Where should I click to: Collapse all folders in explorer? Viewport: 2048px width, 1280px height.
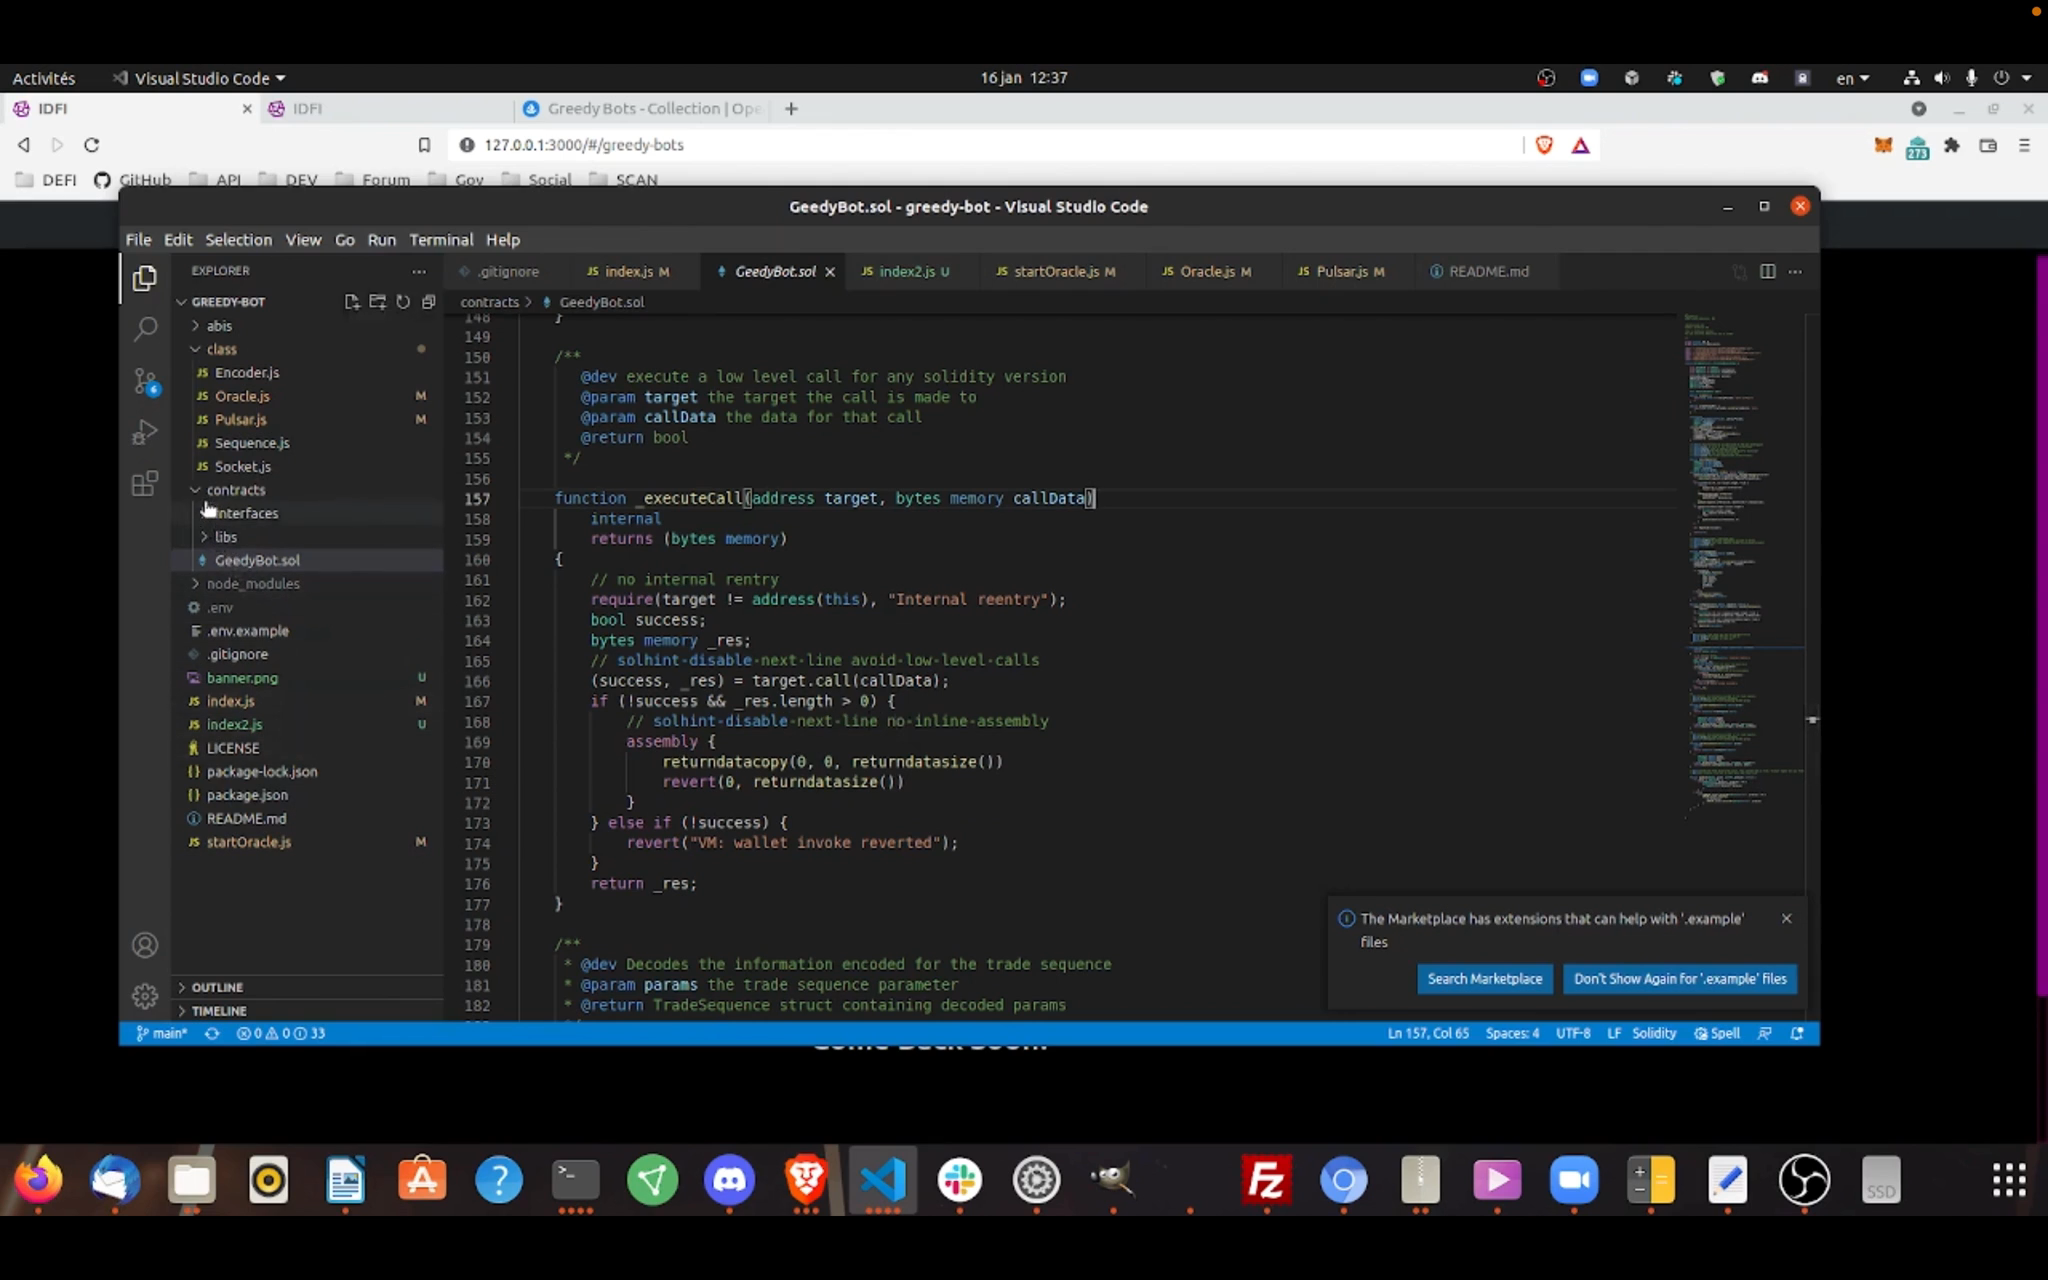coord(428,302)
